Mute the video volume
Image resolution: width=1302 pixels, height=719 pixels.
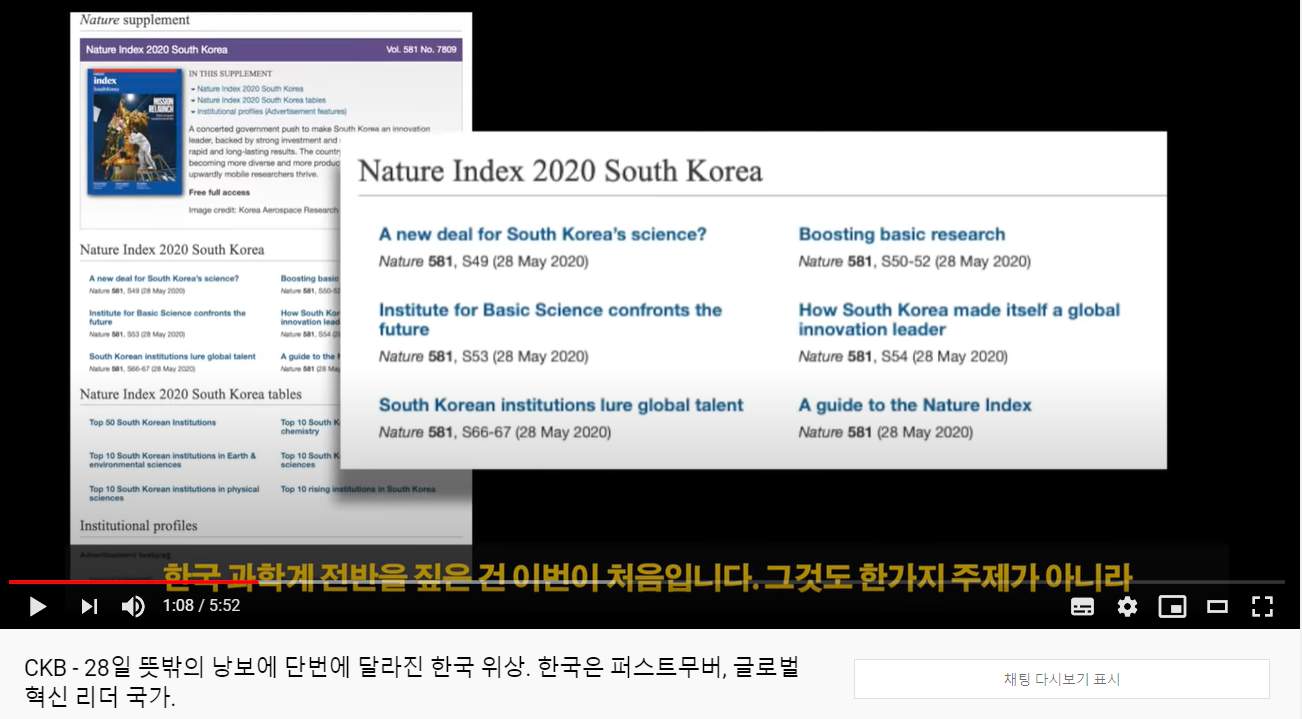pos(133,606)
